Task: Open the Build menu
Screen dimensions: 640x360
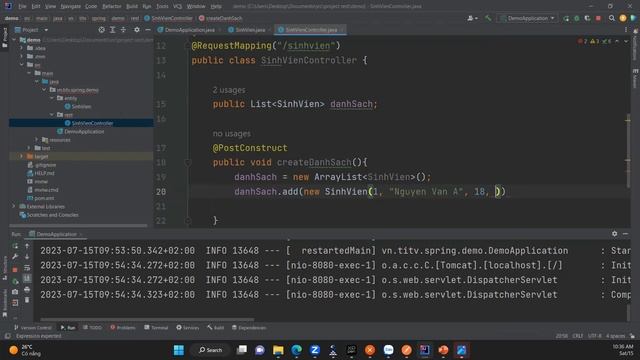Action: pyautogui.click(x=132, y=6)
